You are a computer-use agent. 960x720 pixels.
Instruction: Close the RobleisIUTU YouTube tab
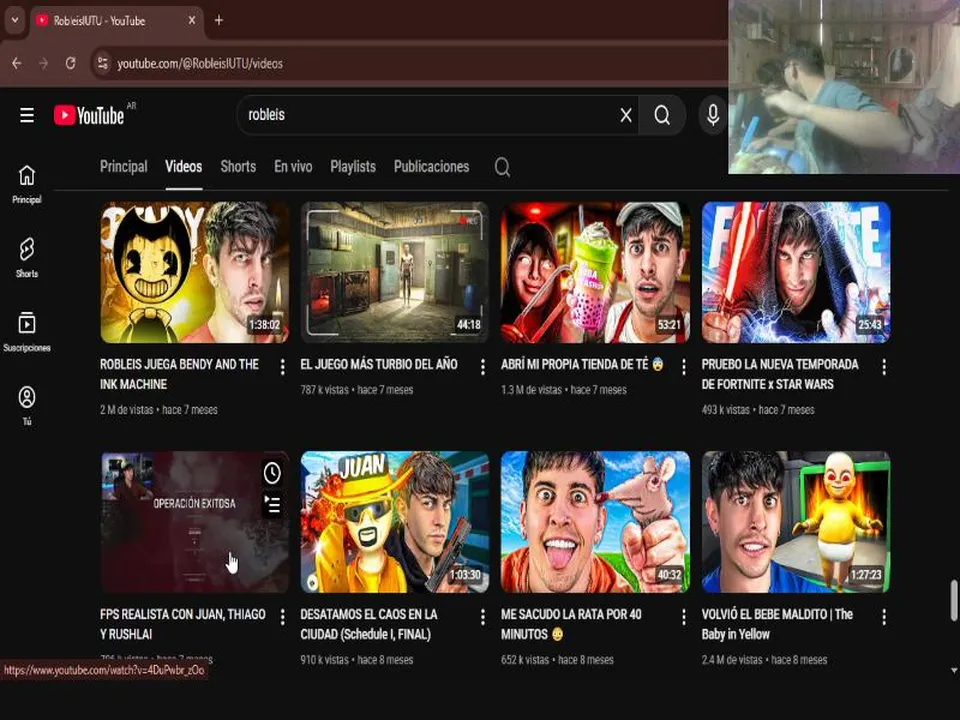point(192,20)
